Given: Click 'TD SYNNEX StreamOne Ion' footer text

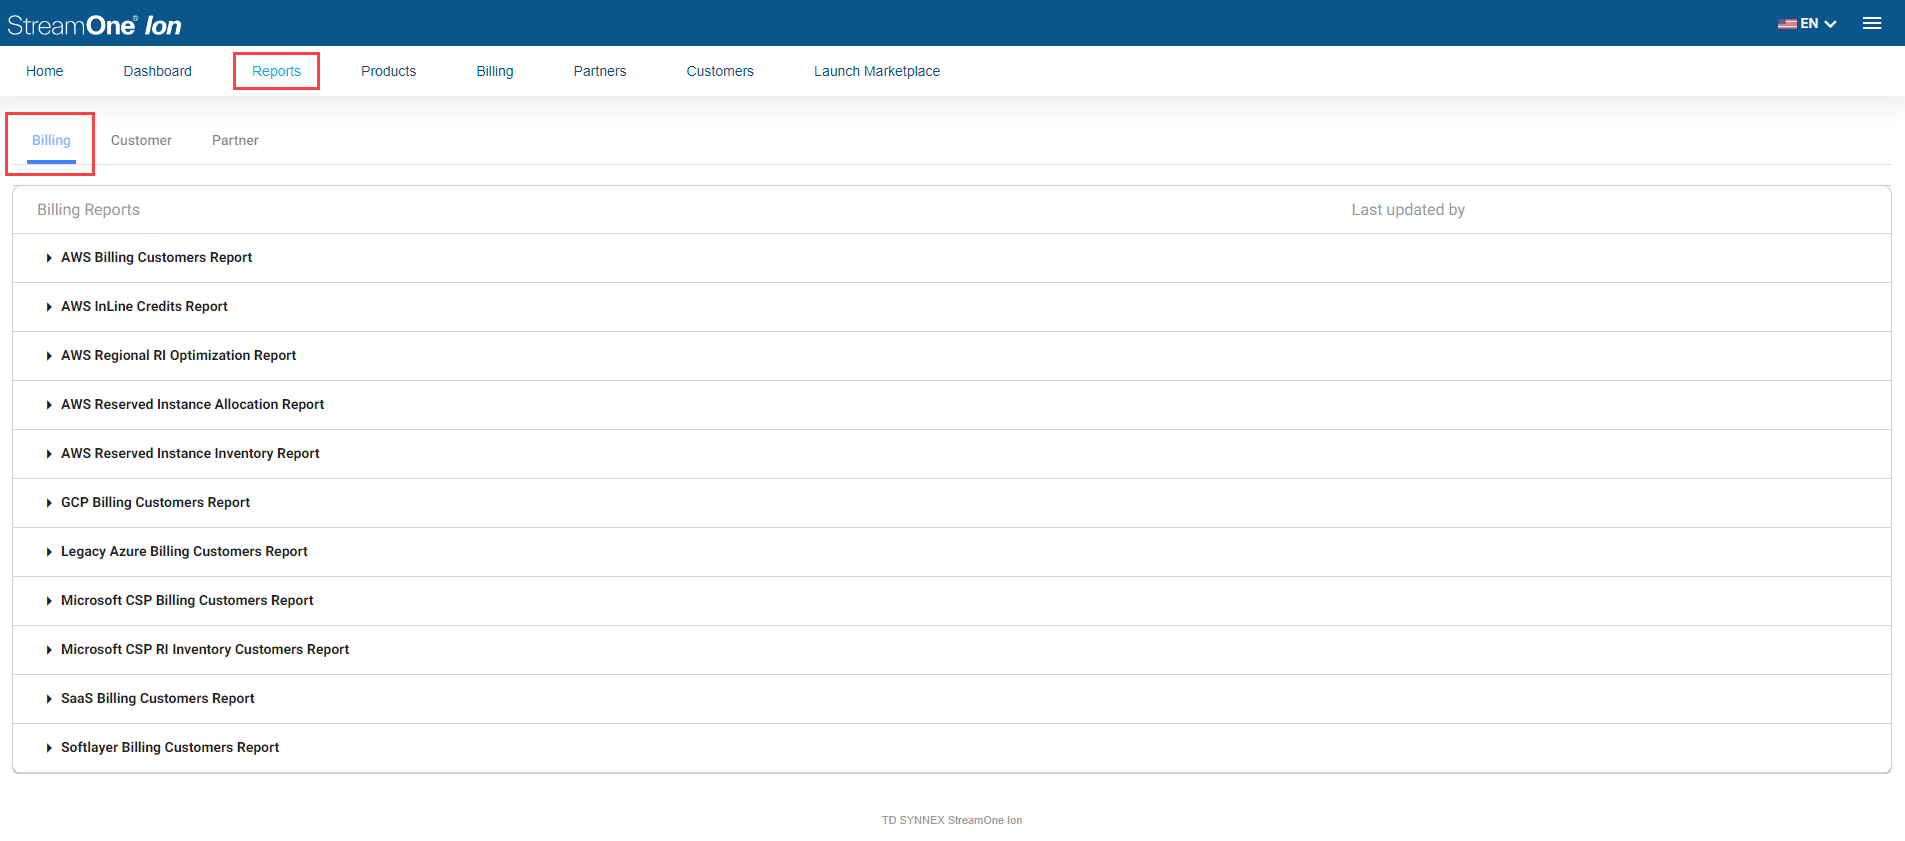Looking at the screenshot, I should tap(952, 820).
